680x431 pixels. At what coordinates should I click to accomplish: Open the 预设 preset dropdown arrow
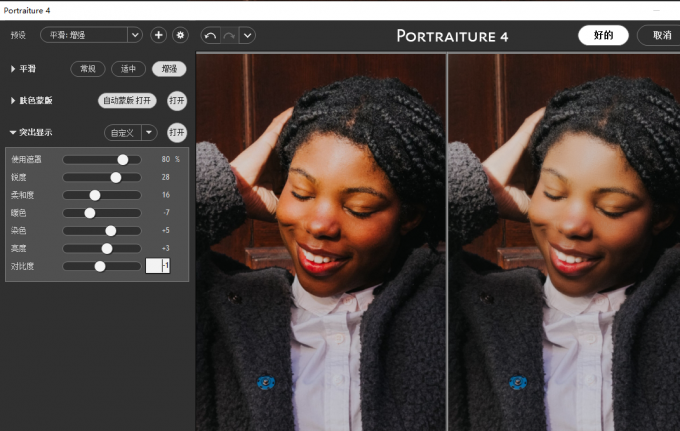point(135,35)
